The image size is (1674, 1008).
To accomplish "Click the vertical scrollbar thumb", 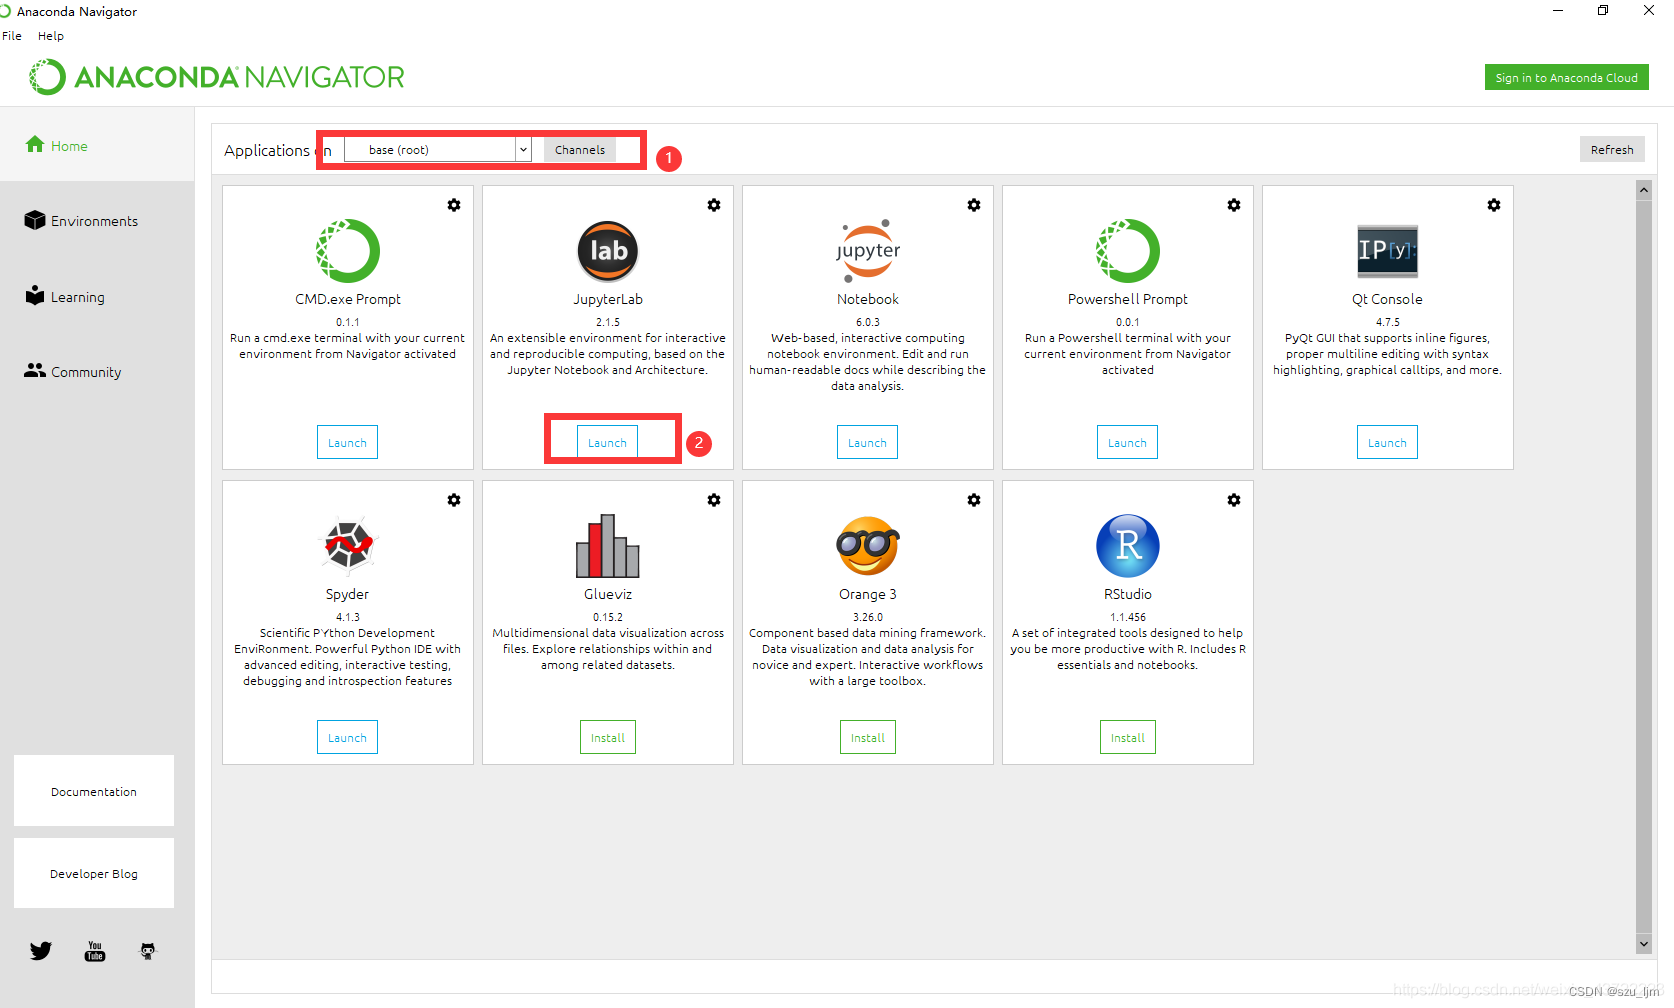I will pos(1644,566).
